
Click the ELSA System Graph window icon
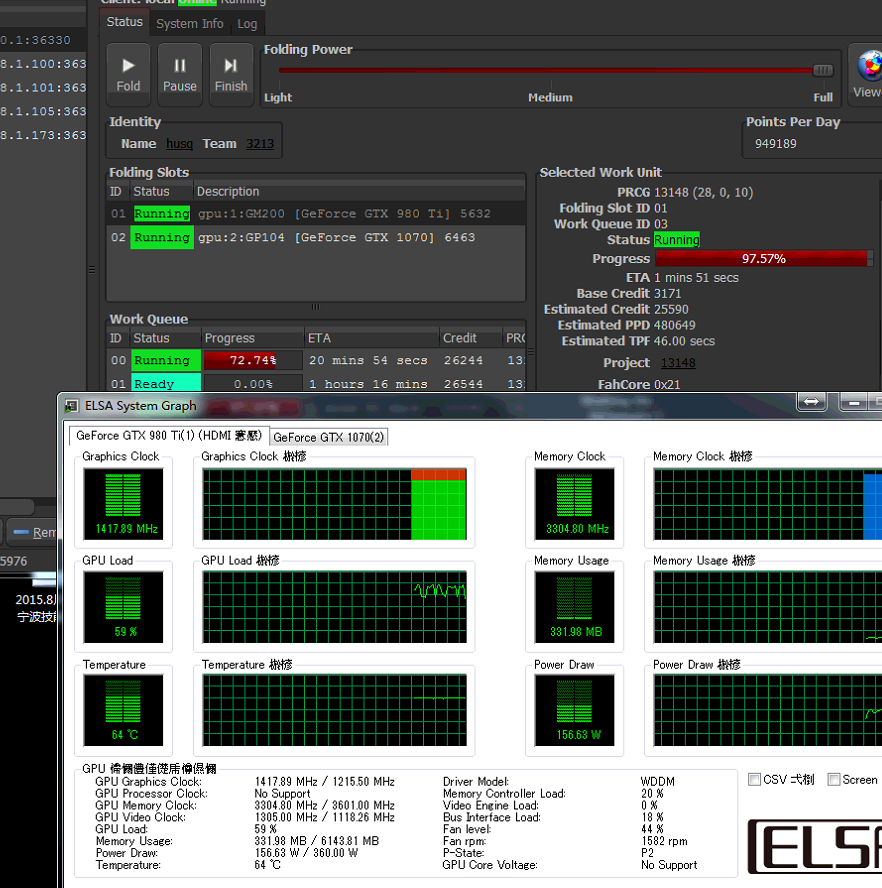coord(71,406)
